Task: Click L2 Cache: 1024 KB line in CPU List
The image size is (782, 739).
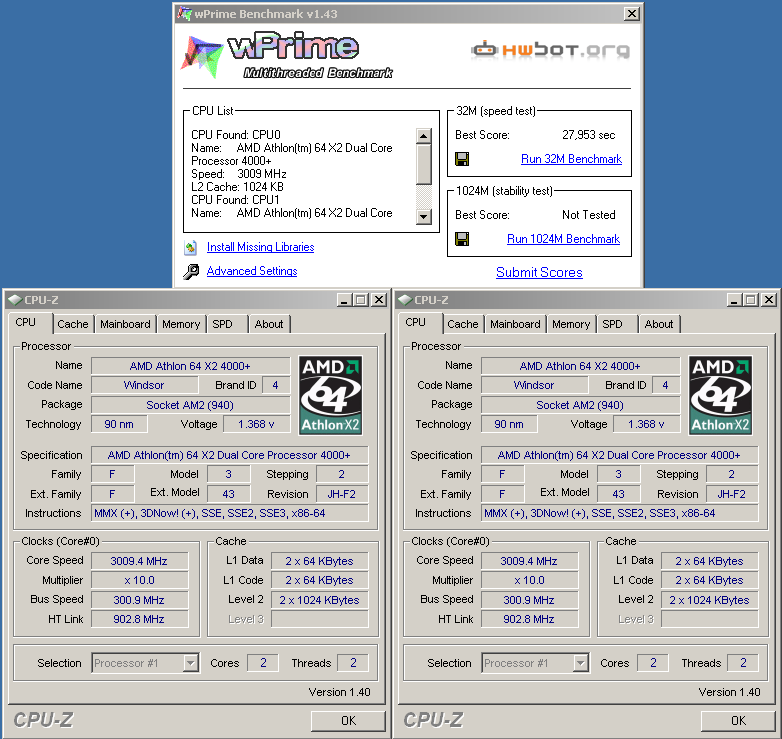Action: pos(237,187)
